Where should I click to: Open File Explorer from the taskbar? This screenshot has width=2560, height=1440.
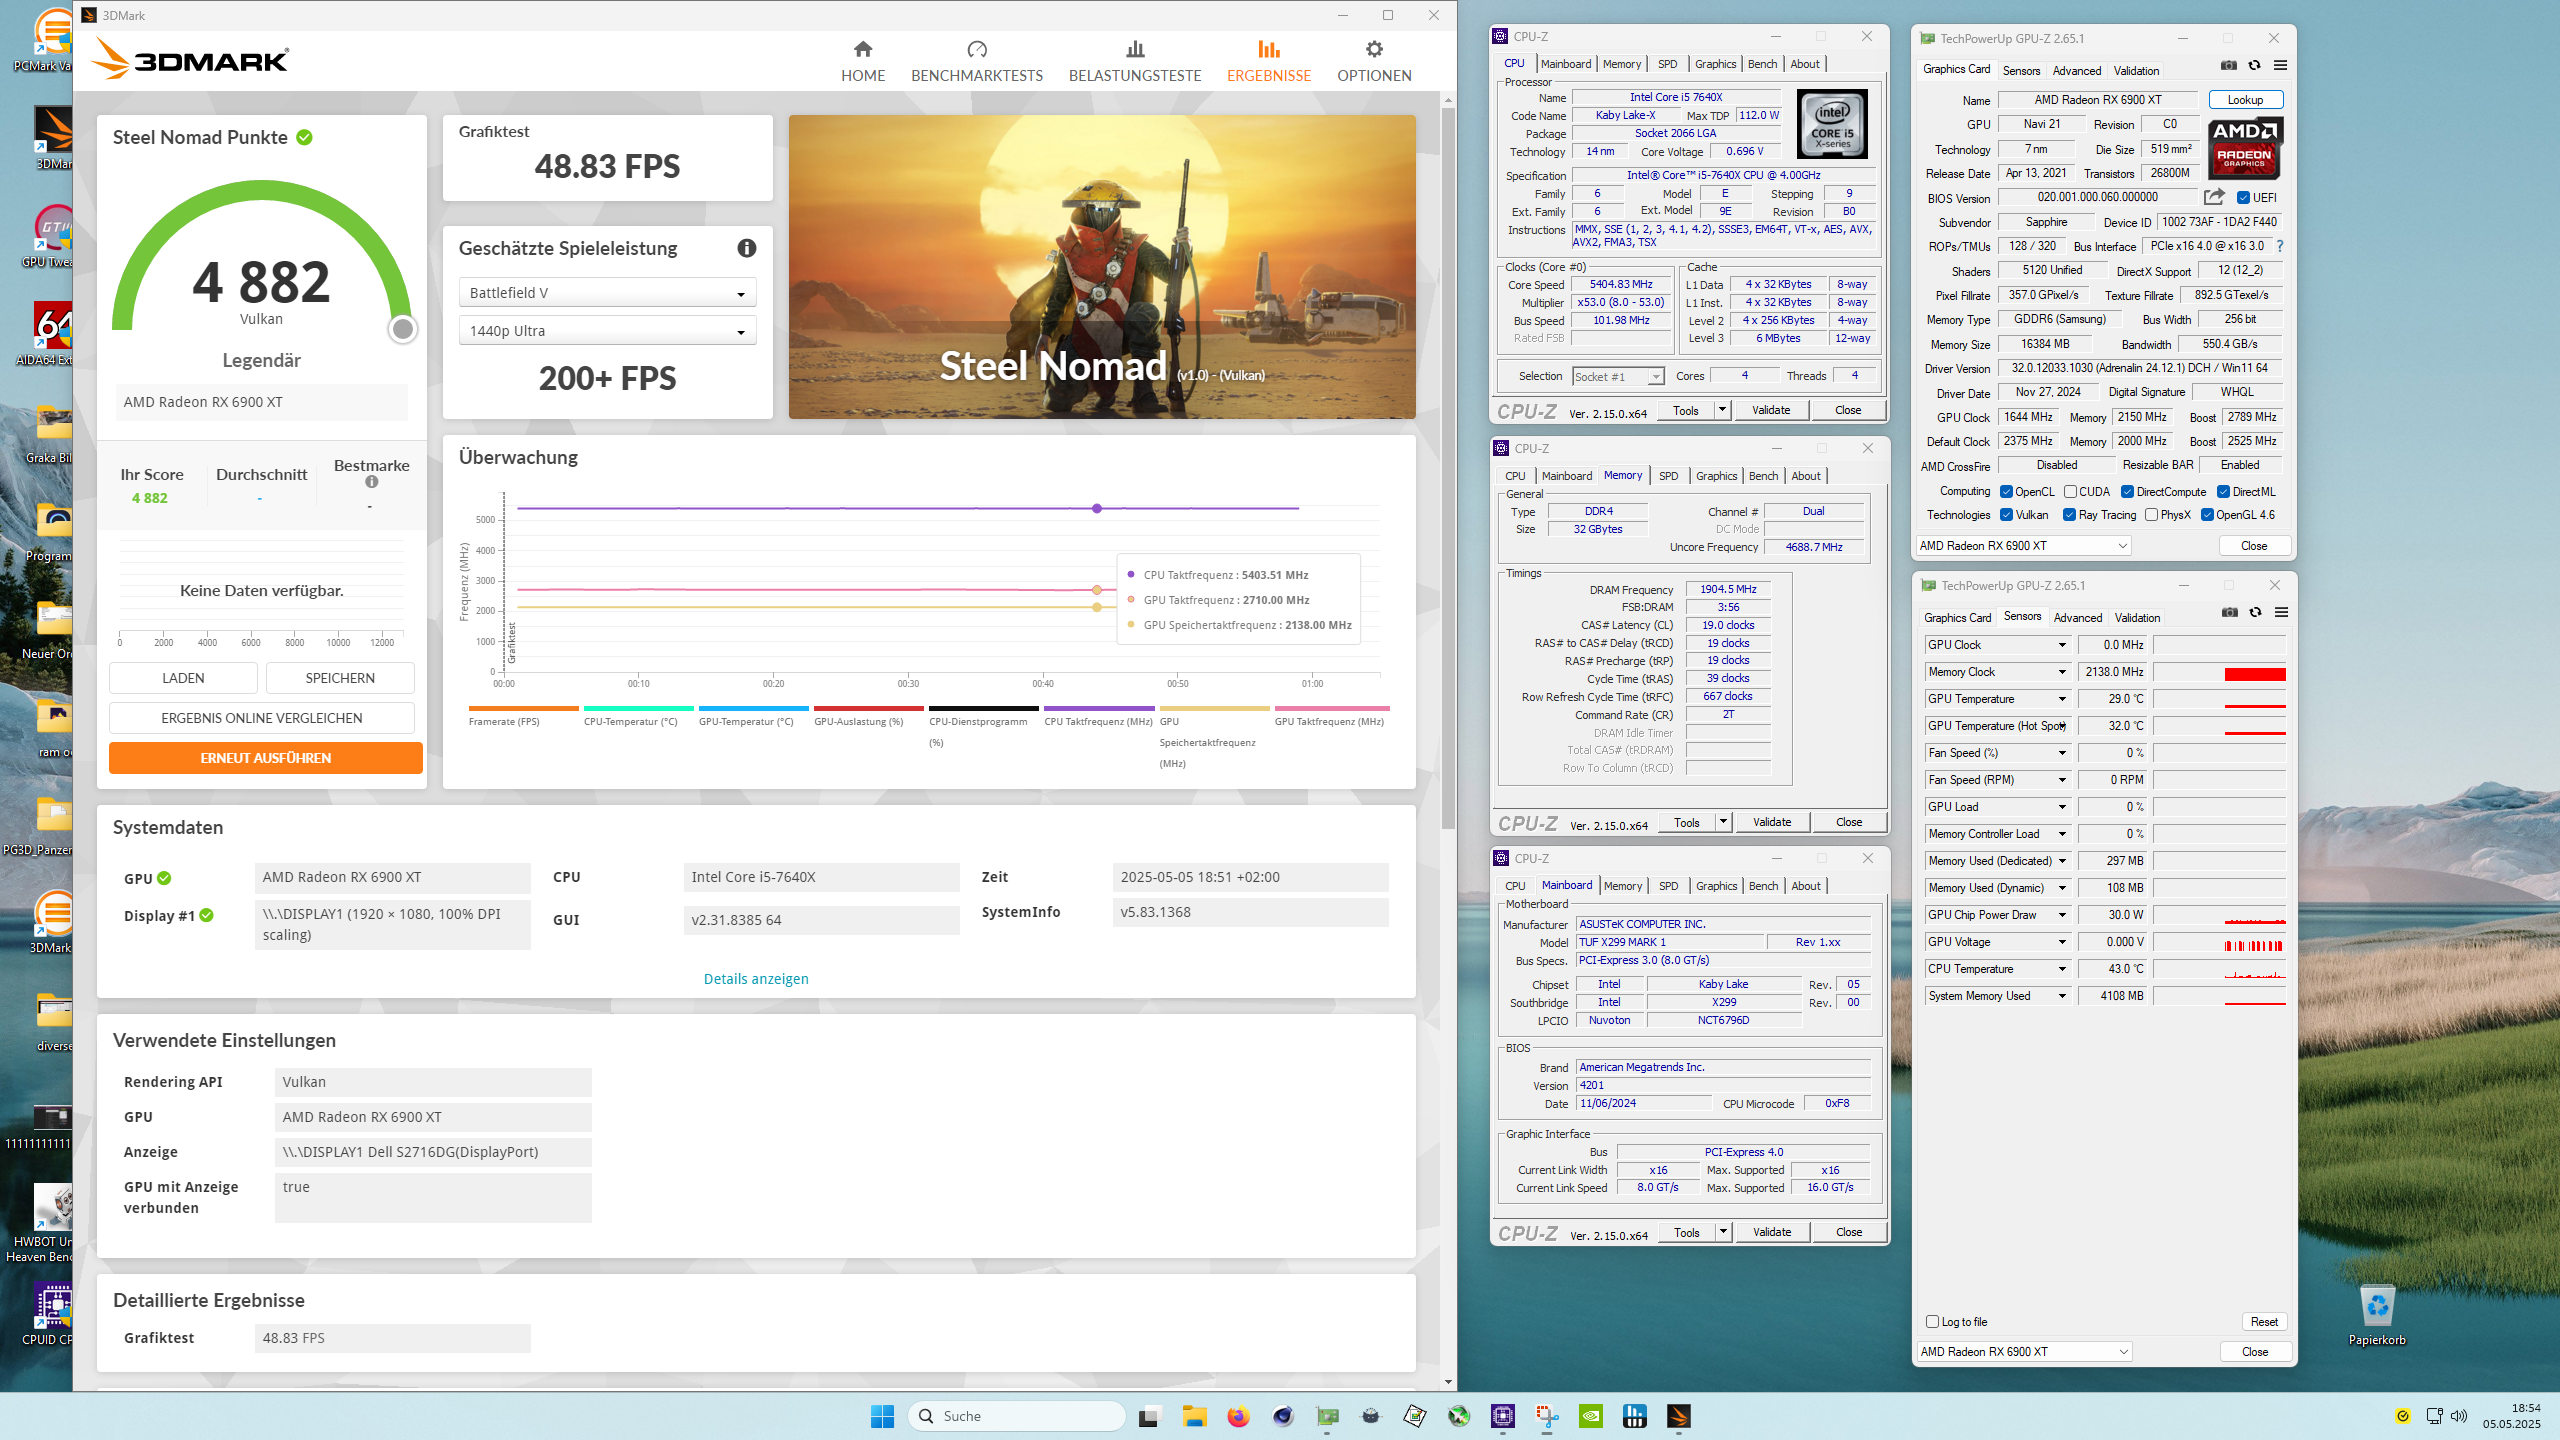point(1194,1416)
